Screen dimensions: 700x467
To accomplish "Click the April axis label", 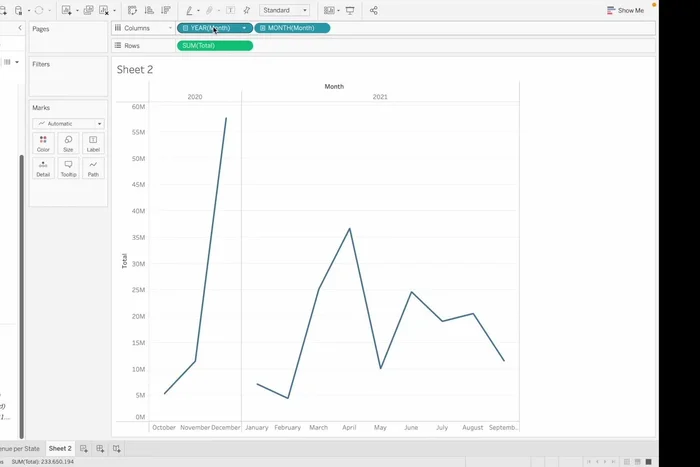I will (349, 427).
